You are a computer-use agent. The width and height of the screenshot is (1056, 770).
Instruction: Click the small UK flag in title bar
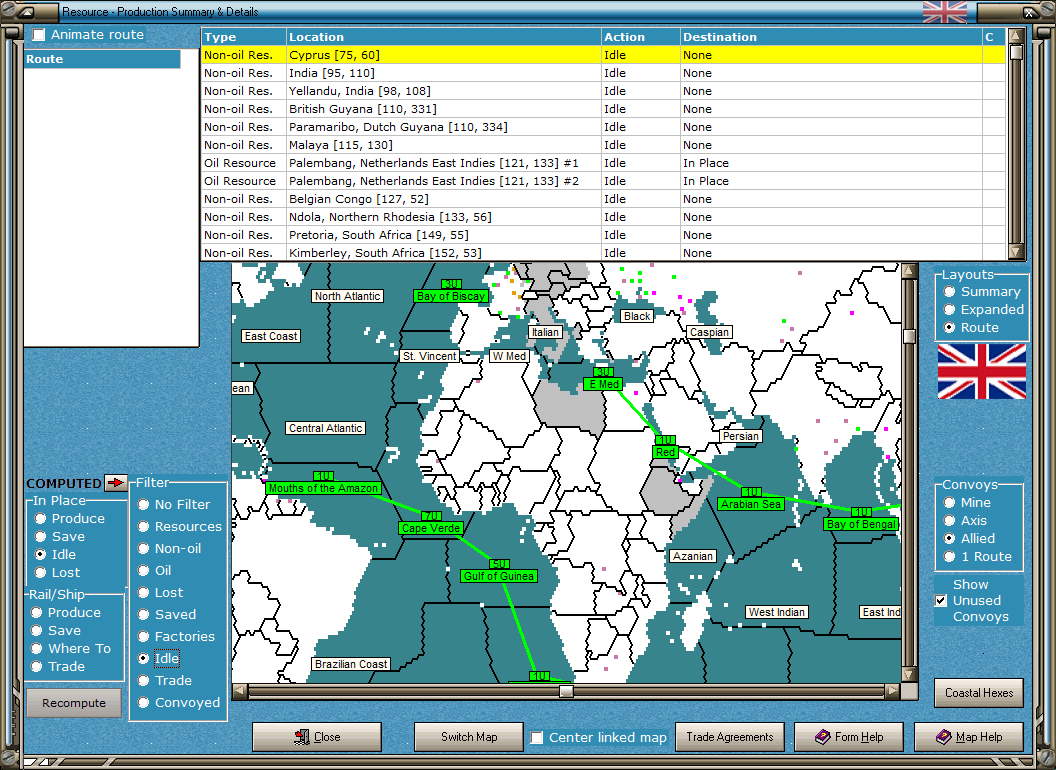coord(944,12)
